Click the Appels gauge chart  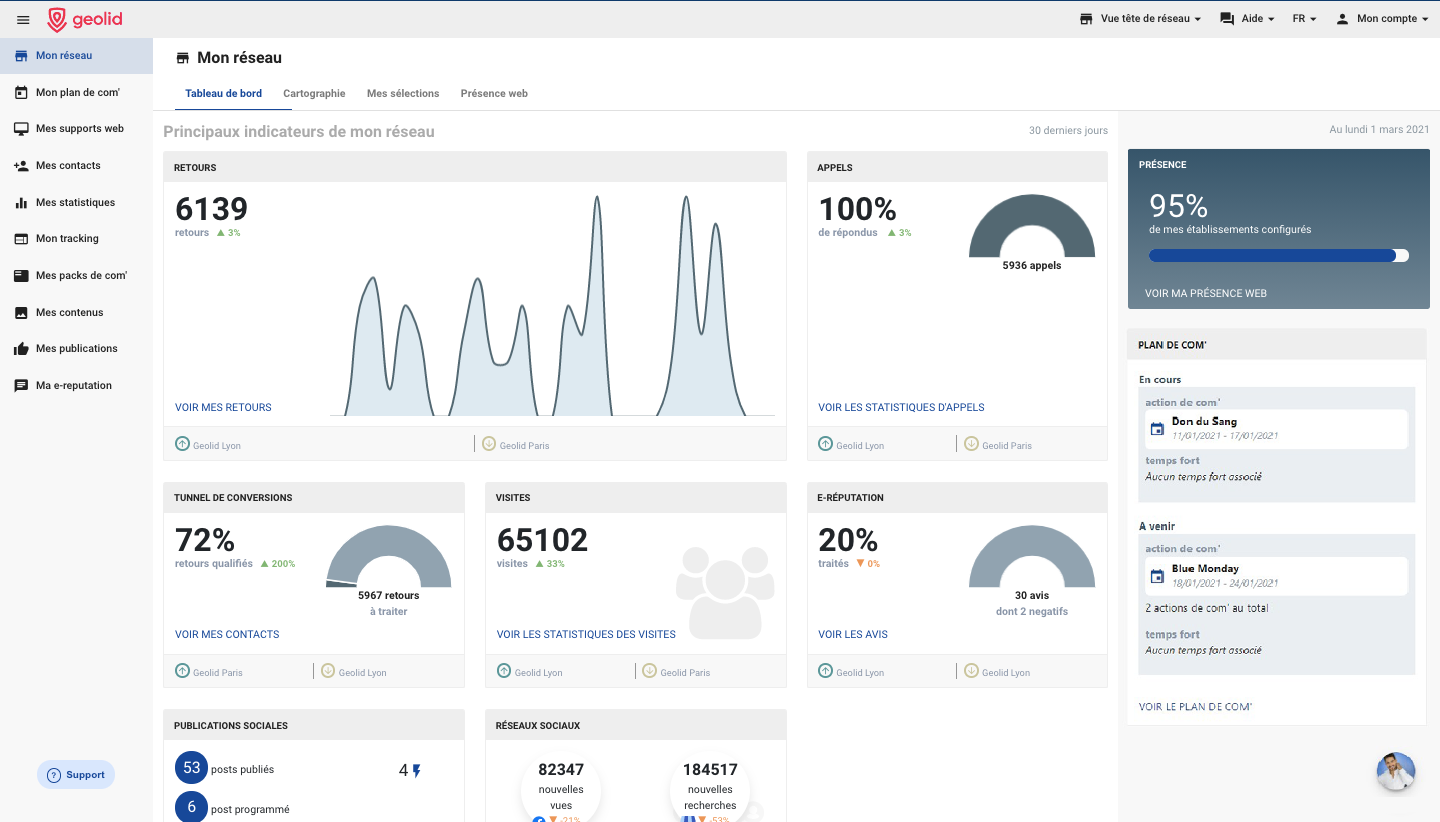[1032, 226]
